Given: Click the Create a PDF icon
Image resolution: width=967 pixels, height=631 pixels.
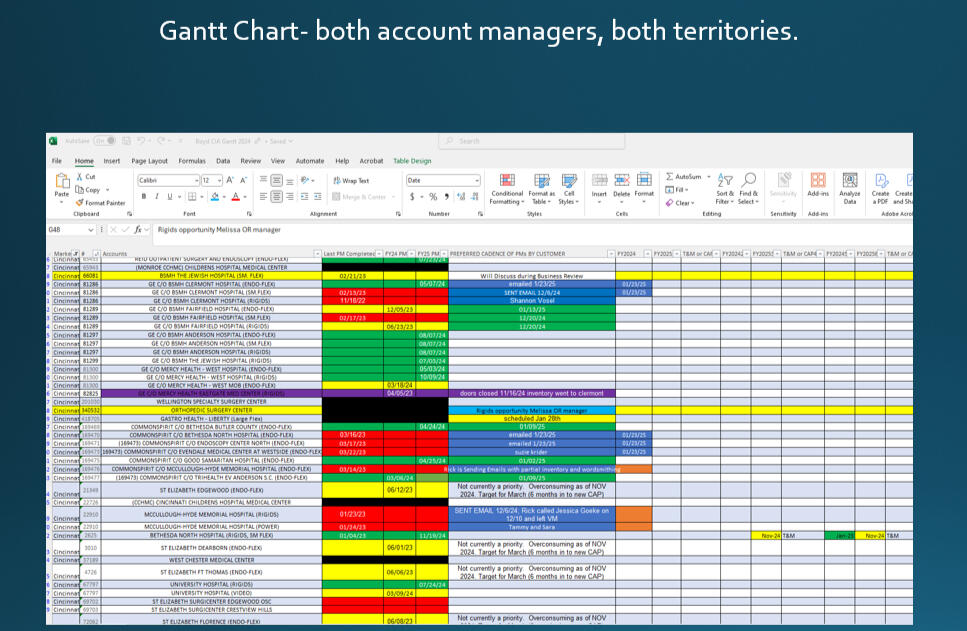Looking at the screenshot, I should pyautogui.click(x=880, y=180).
